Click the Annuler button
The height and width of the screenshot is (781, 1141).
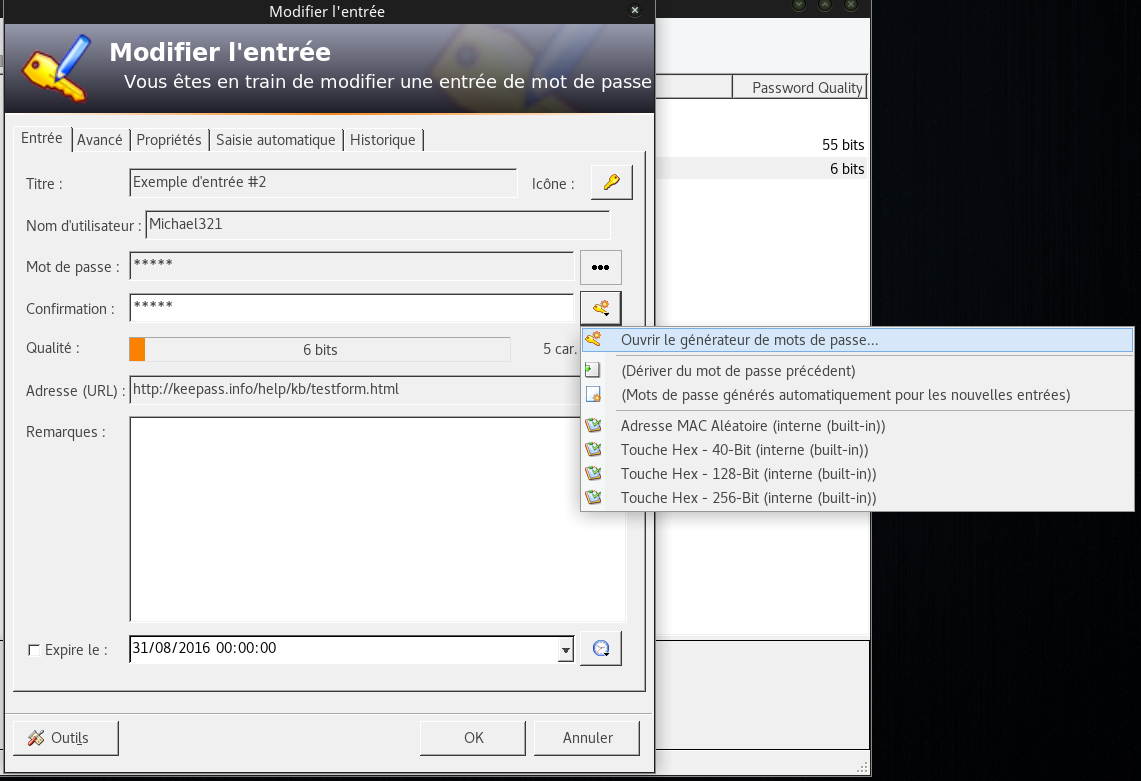click(587, 738)
